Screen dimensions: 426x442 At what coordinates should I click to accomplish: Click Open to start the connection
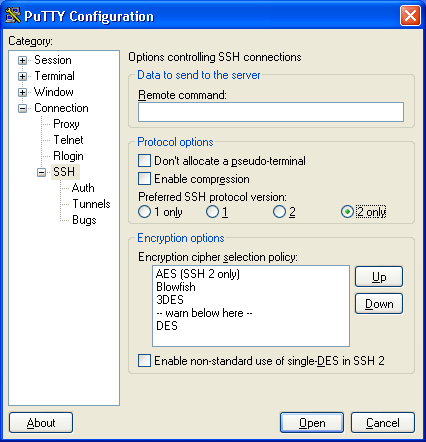[312, 423]
